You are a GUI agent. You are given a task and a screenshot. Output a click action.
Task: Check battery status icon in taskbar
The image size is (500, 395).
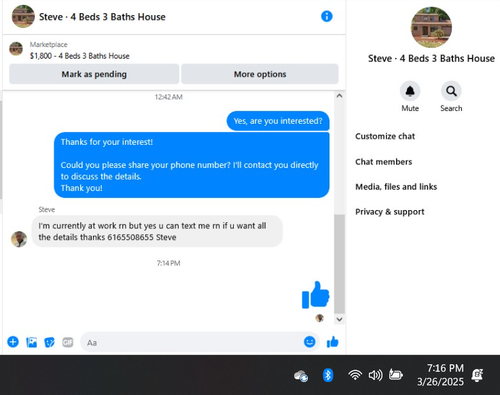(x=396, y=375)
